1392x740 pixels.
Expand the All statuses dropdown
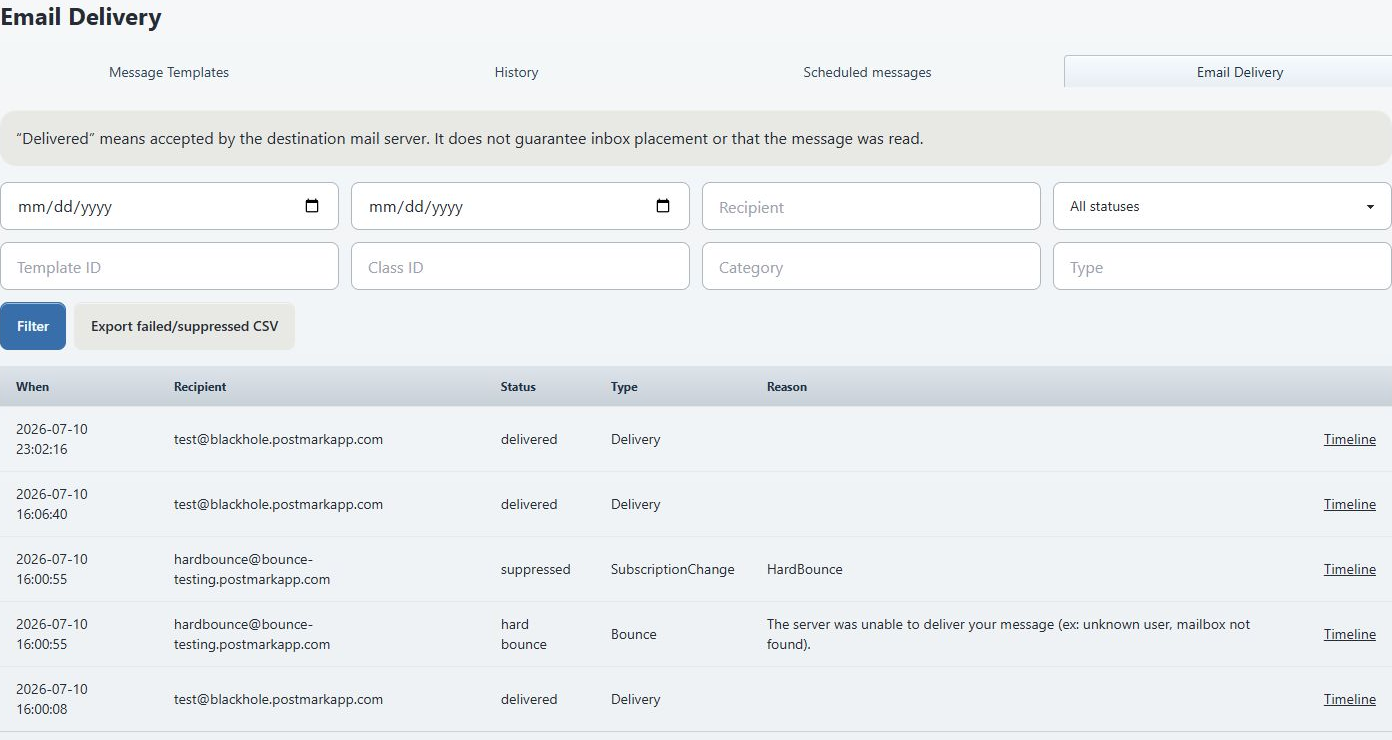click(1222, 206)
